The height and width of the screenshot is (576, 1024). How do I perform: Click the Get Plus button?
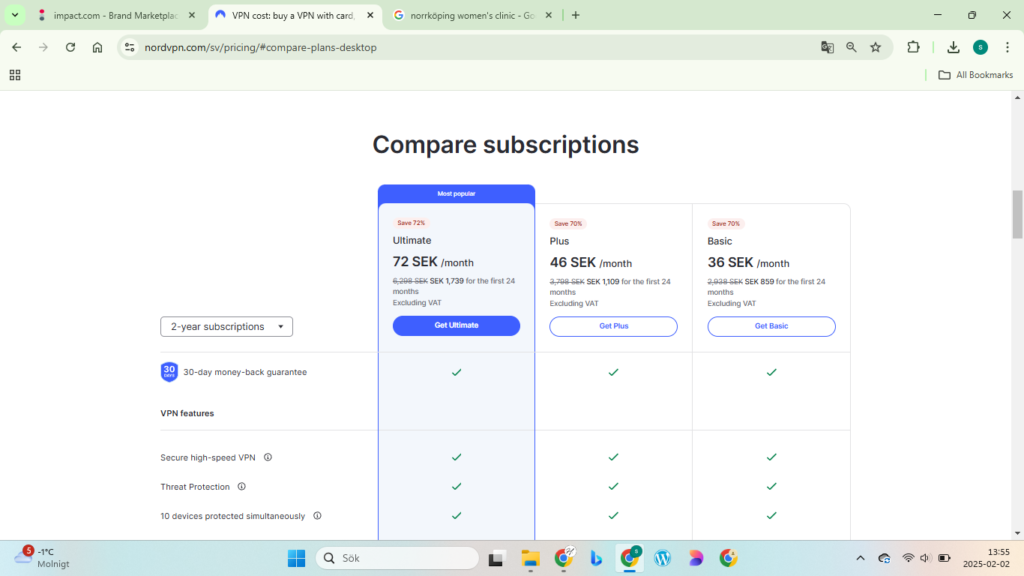[x=613, y=326]
